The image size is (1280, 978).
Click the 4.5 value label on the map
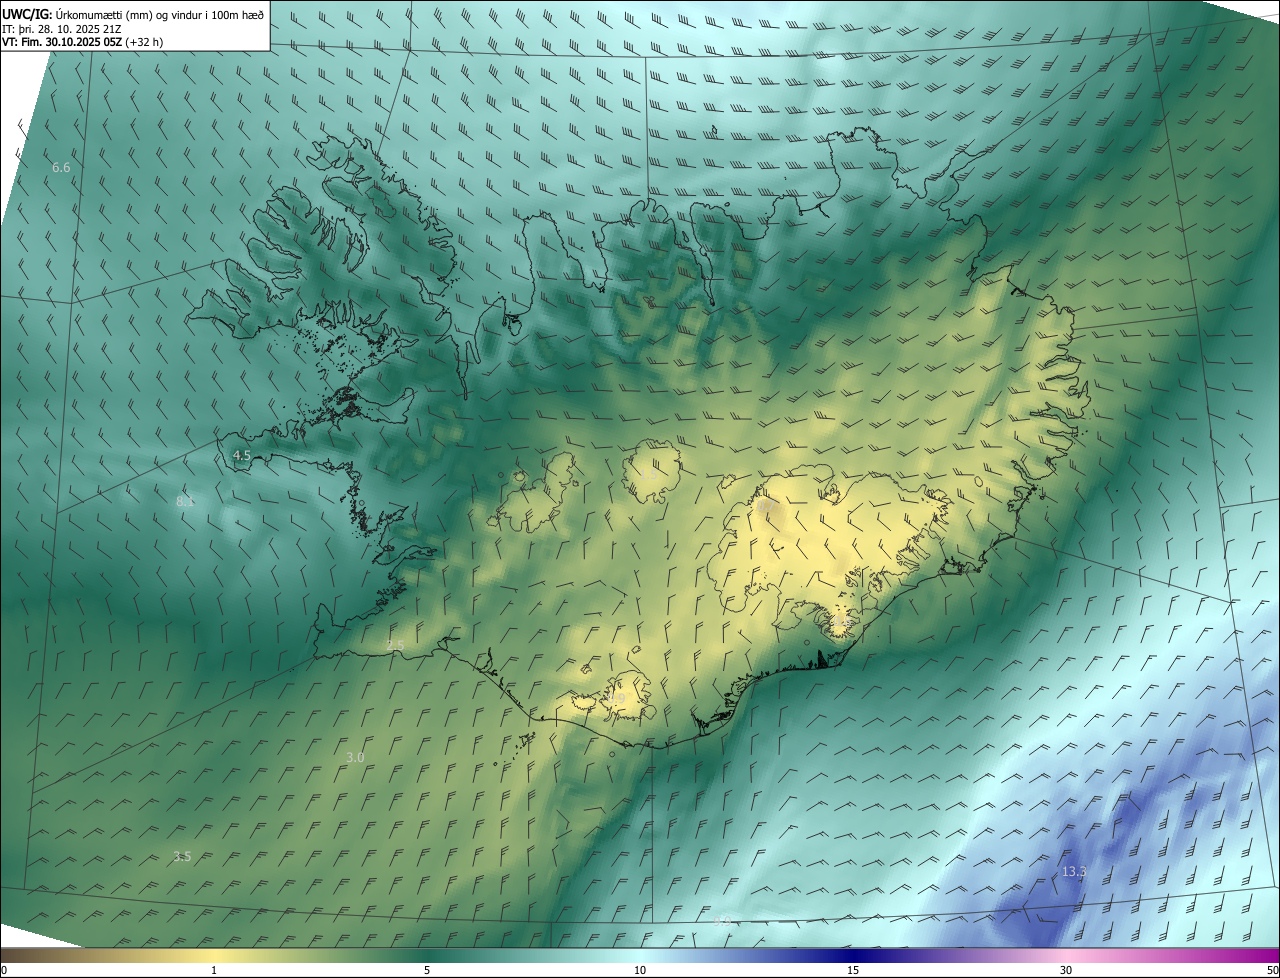(242, 455)
